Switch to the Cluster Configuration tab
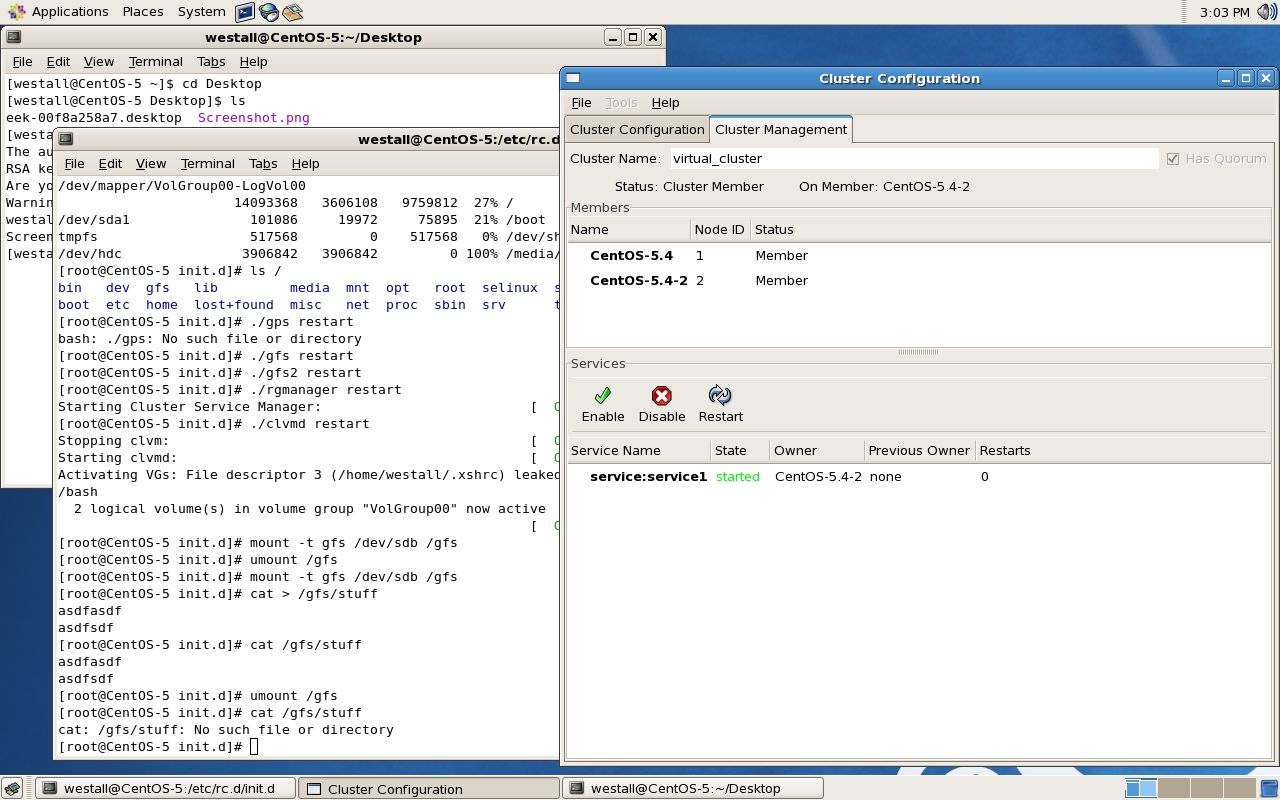1280x800 pixels. pos(637,129)
